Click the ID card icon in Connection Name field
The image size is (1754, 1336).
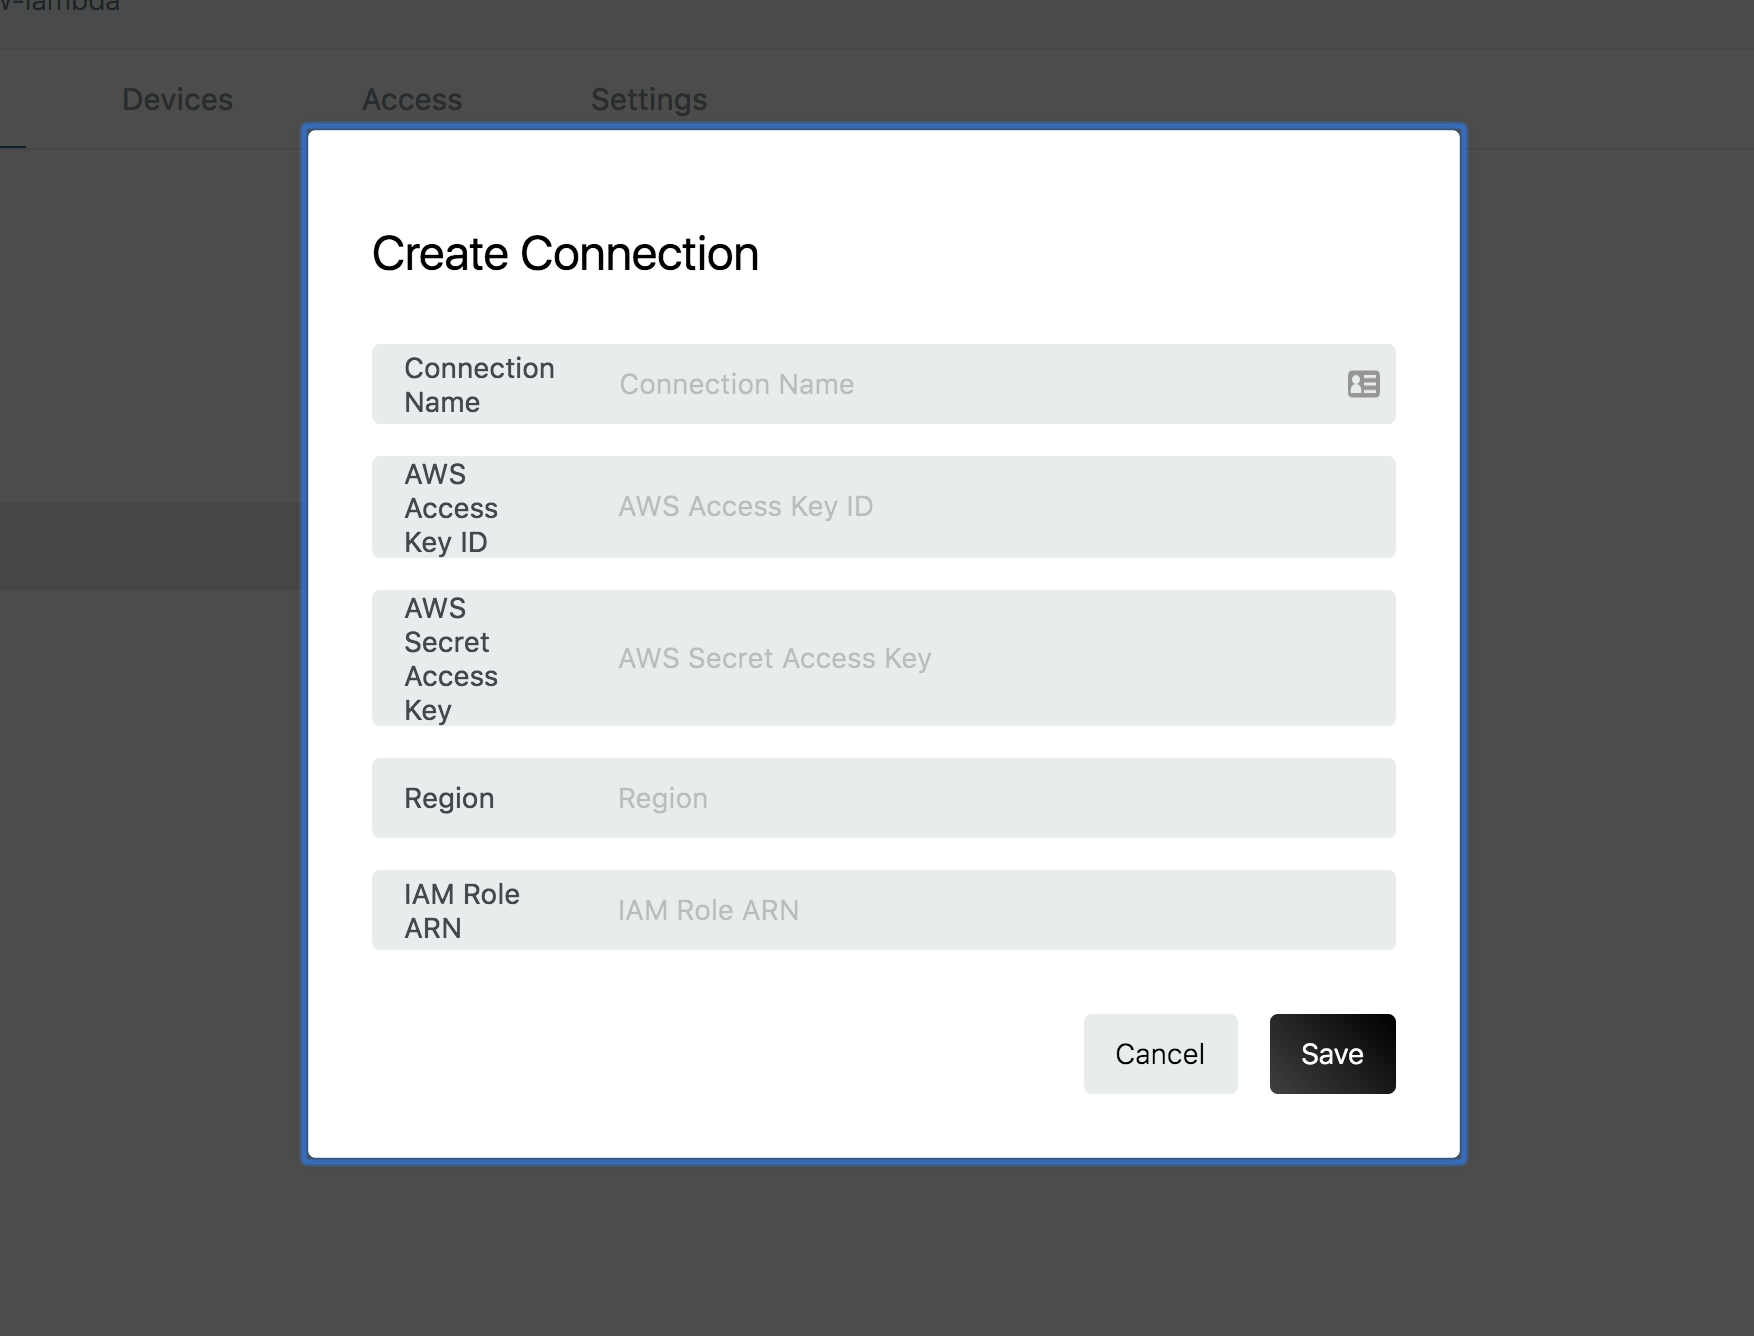1363,384
